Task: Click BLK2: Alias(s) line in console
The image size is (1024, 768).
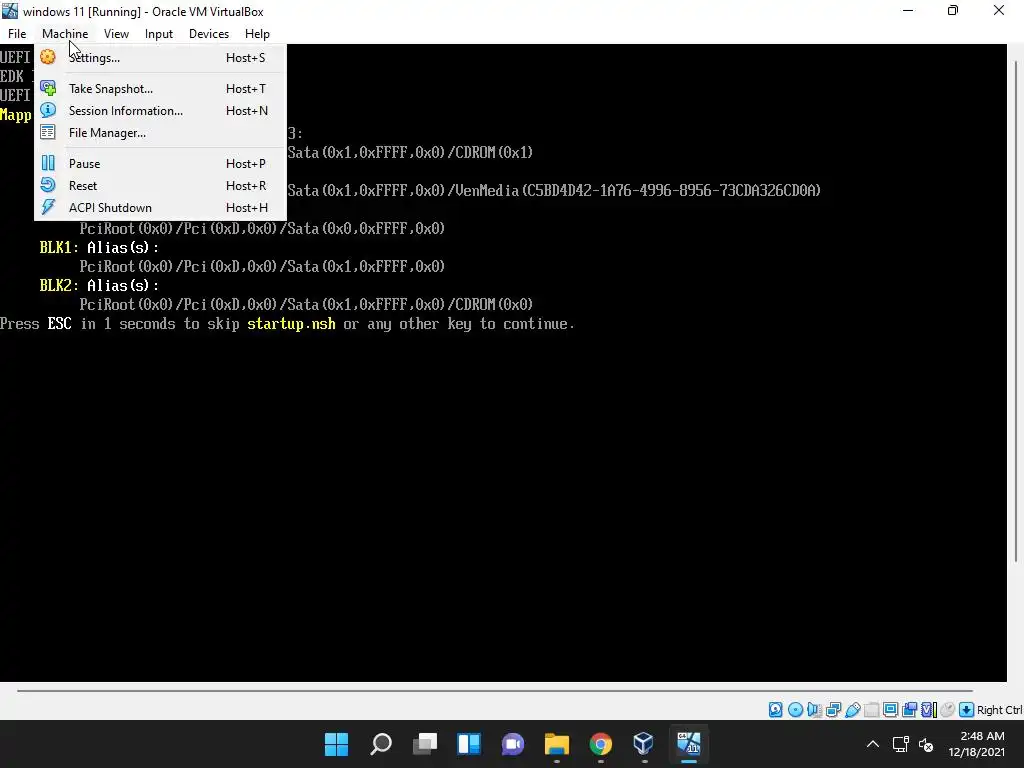Action: click(x=99, y=285)
